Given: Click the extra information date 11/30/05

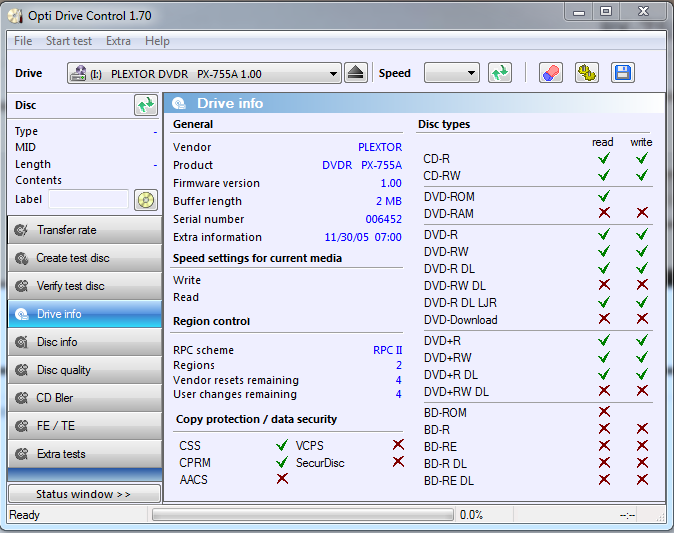Looking at the screenshot, I should click(346, 237).
